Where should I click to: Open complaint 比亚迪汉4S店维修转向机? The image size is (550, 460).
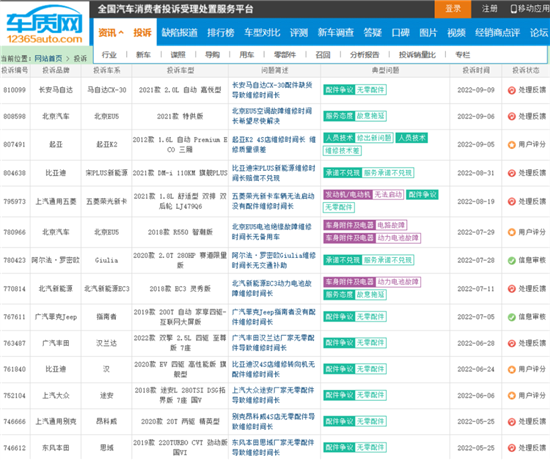click(x=273, y=369)
